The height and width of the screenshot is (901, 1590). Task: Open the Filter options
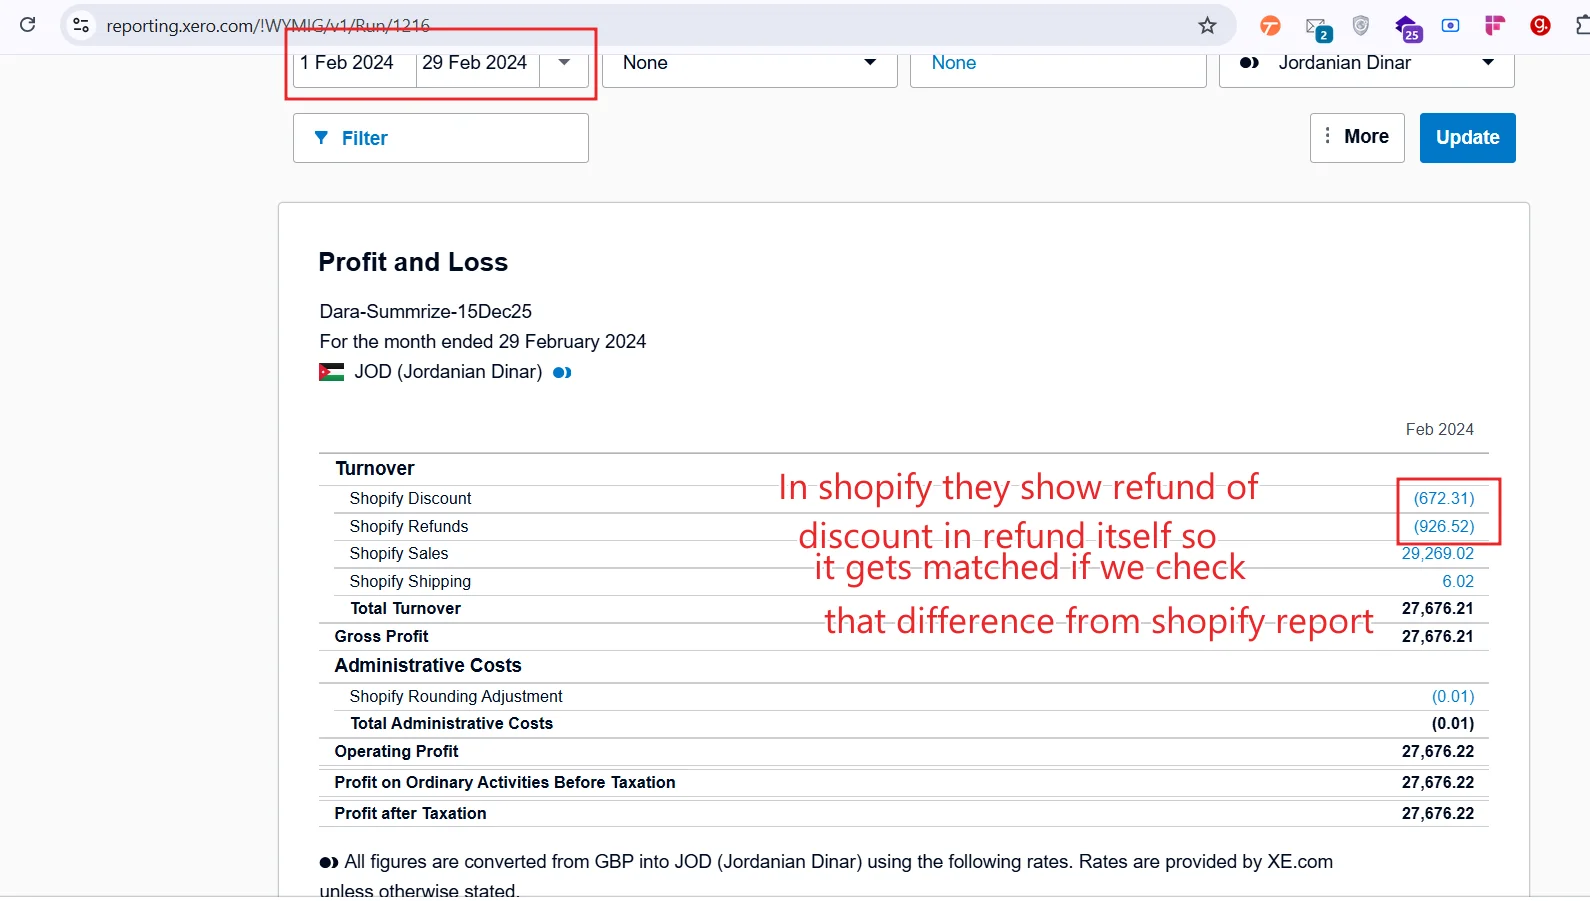pos(441,138)
